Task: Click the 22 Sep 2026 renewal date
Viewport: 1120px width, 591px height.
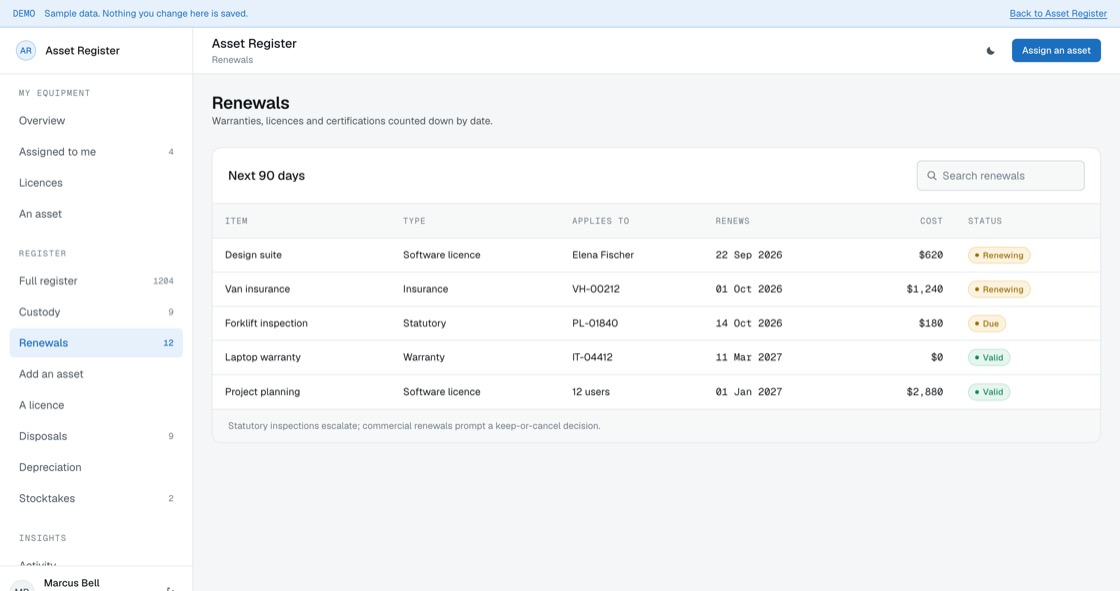Action: coord(749,255)
